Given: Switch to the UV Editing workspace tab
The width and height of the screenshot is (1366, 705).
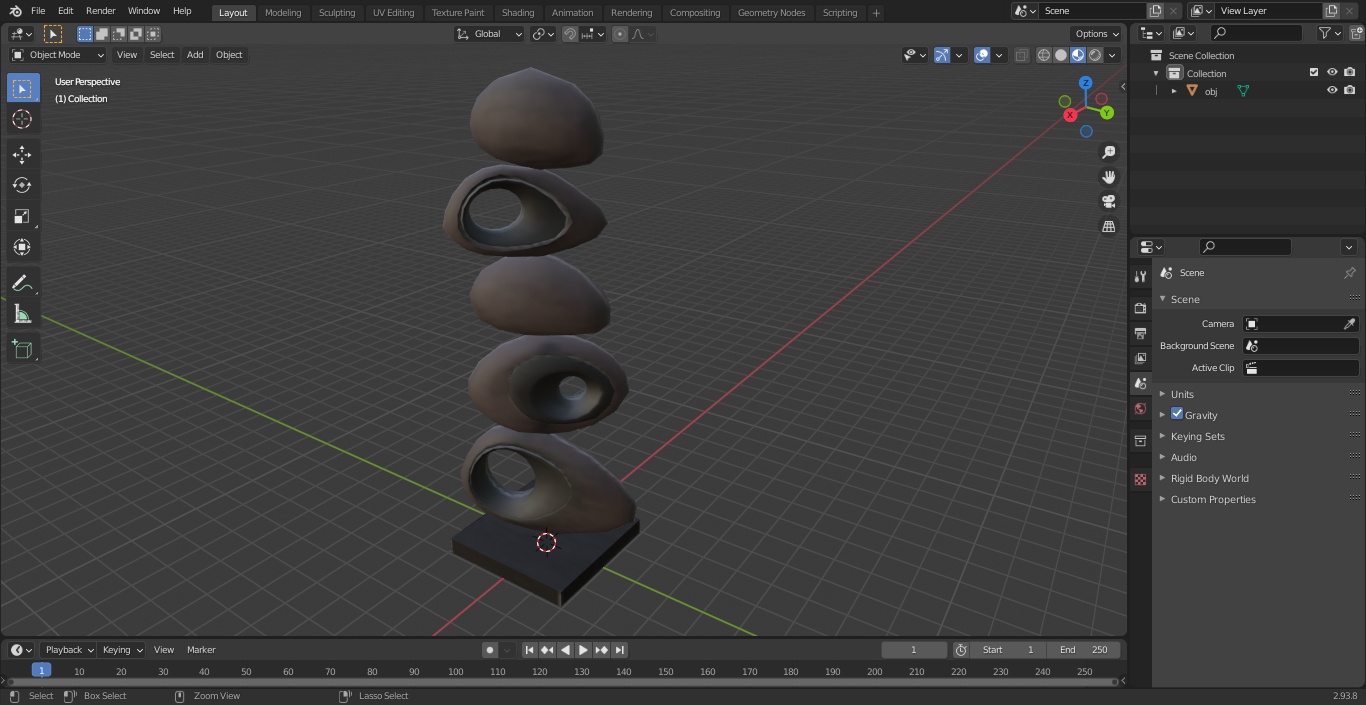Looking at the screenshot, I should 393,13.
